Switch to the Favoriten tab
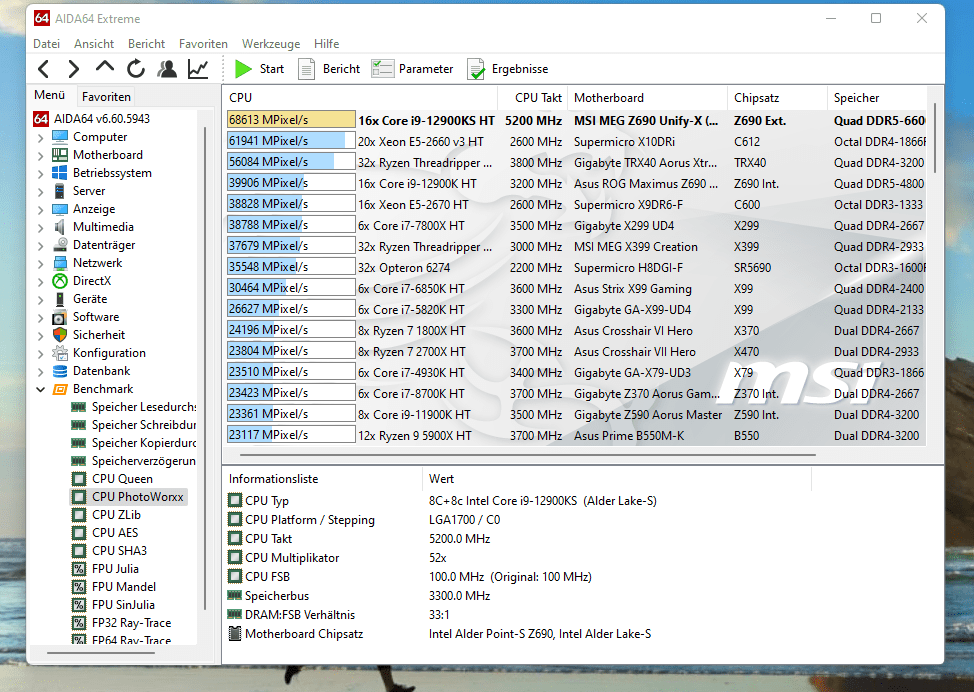This screenshot has height=692, width=974. click(106, 96)
